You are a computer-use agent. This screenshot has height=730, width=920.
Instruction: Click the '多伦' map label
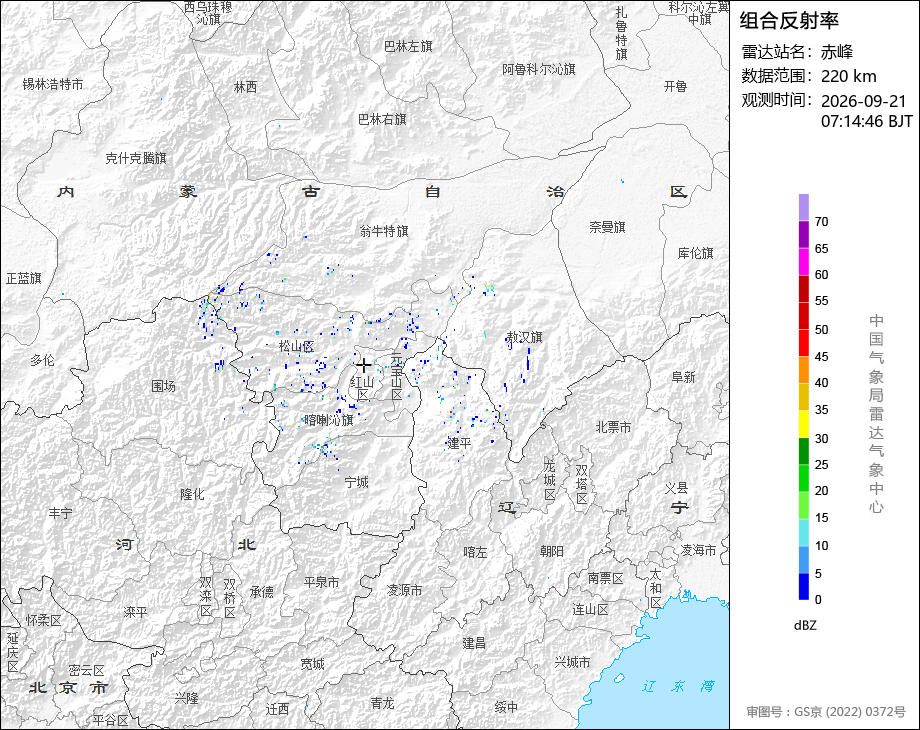42,360
